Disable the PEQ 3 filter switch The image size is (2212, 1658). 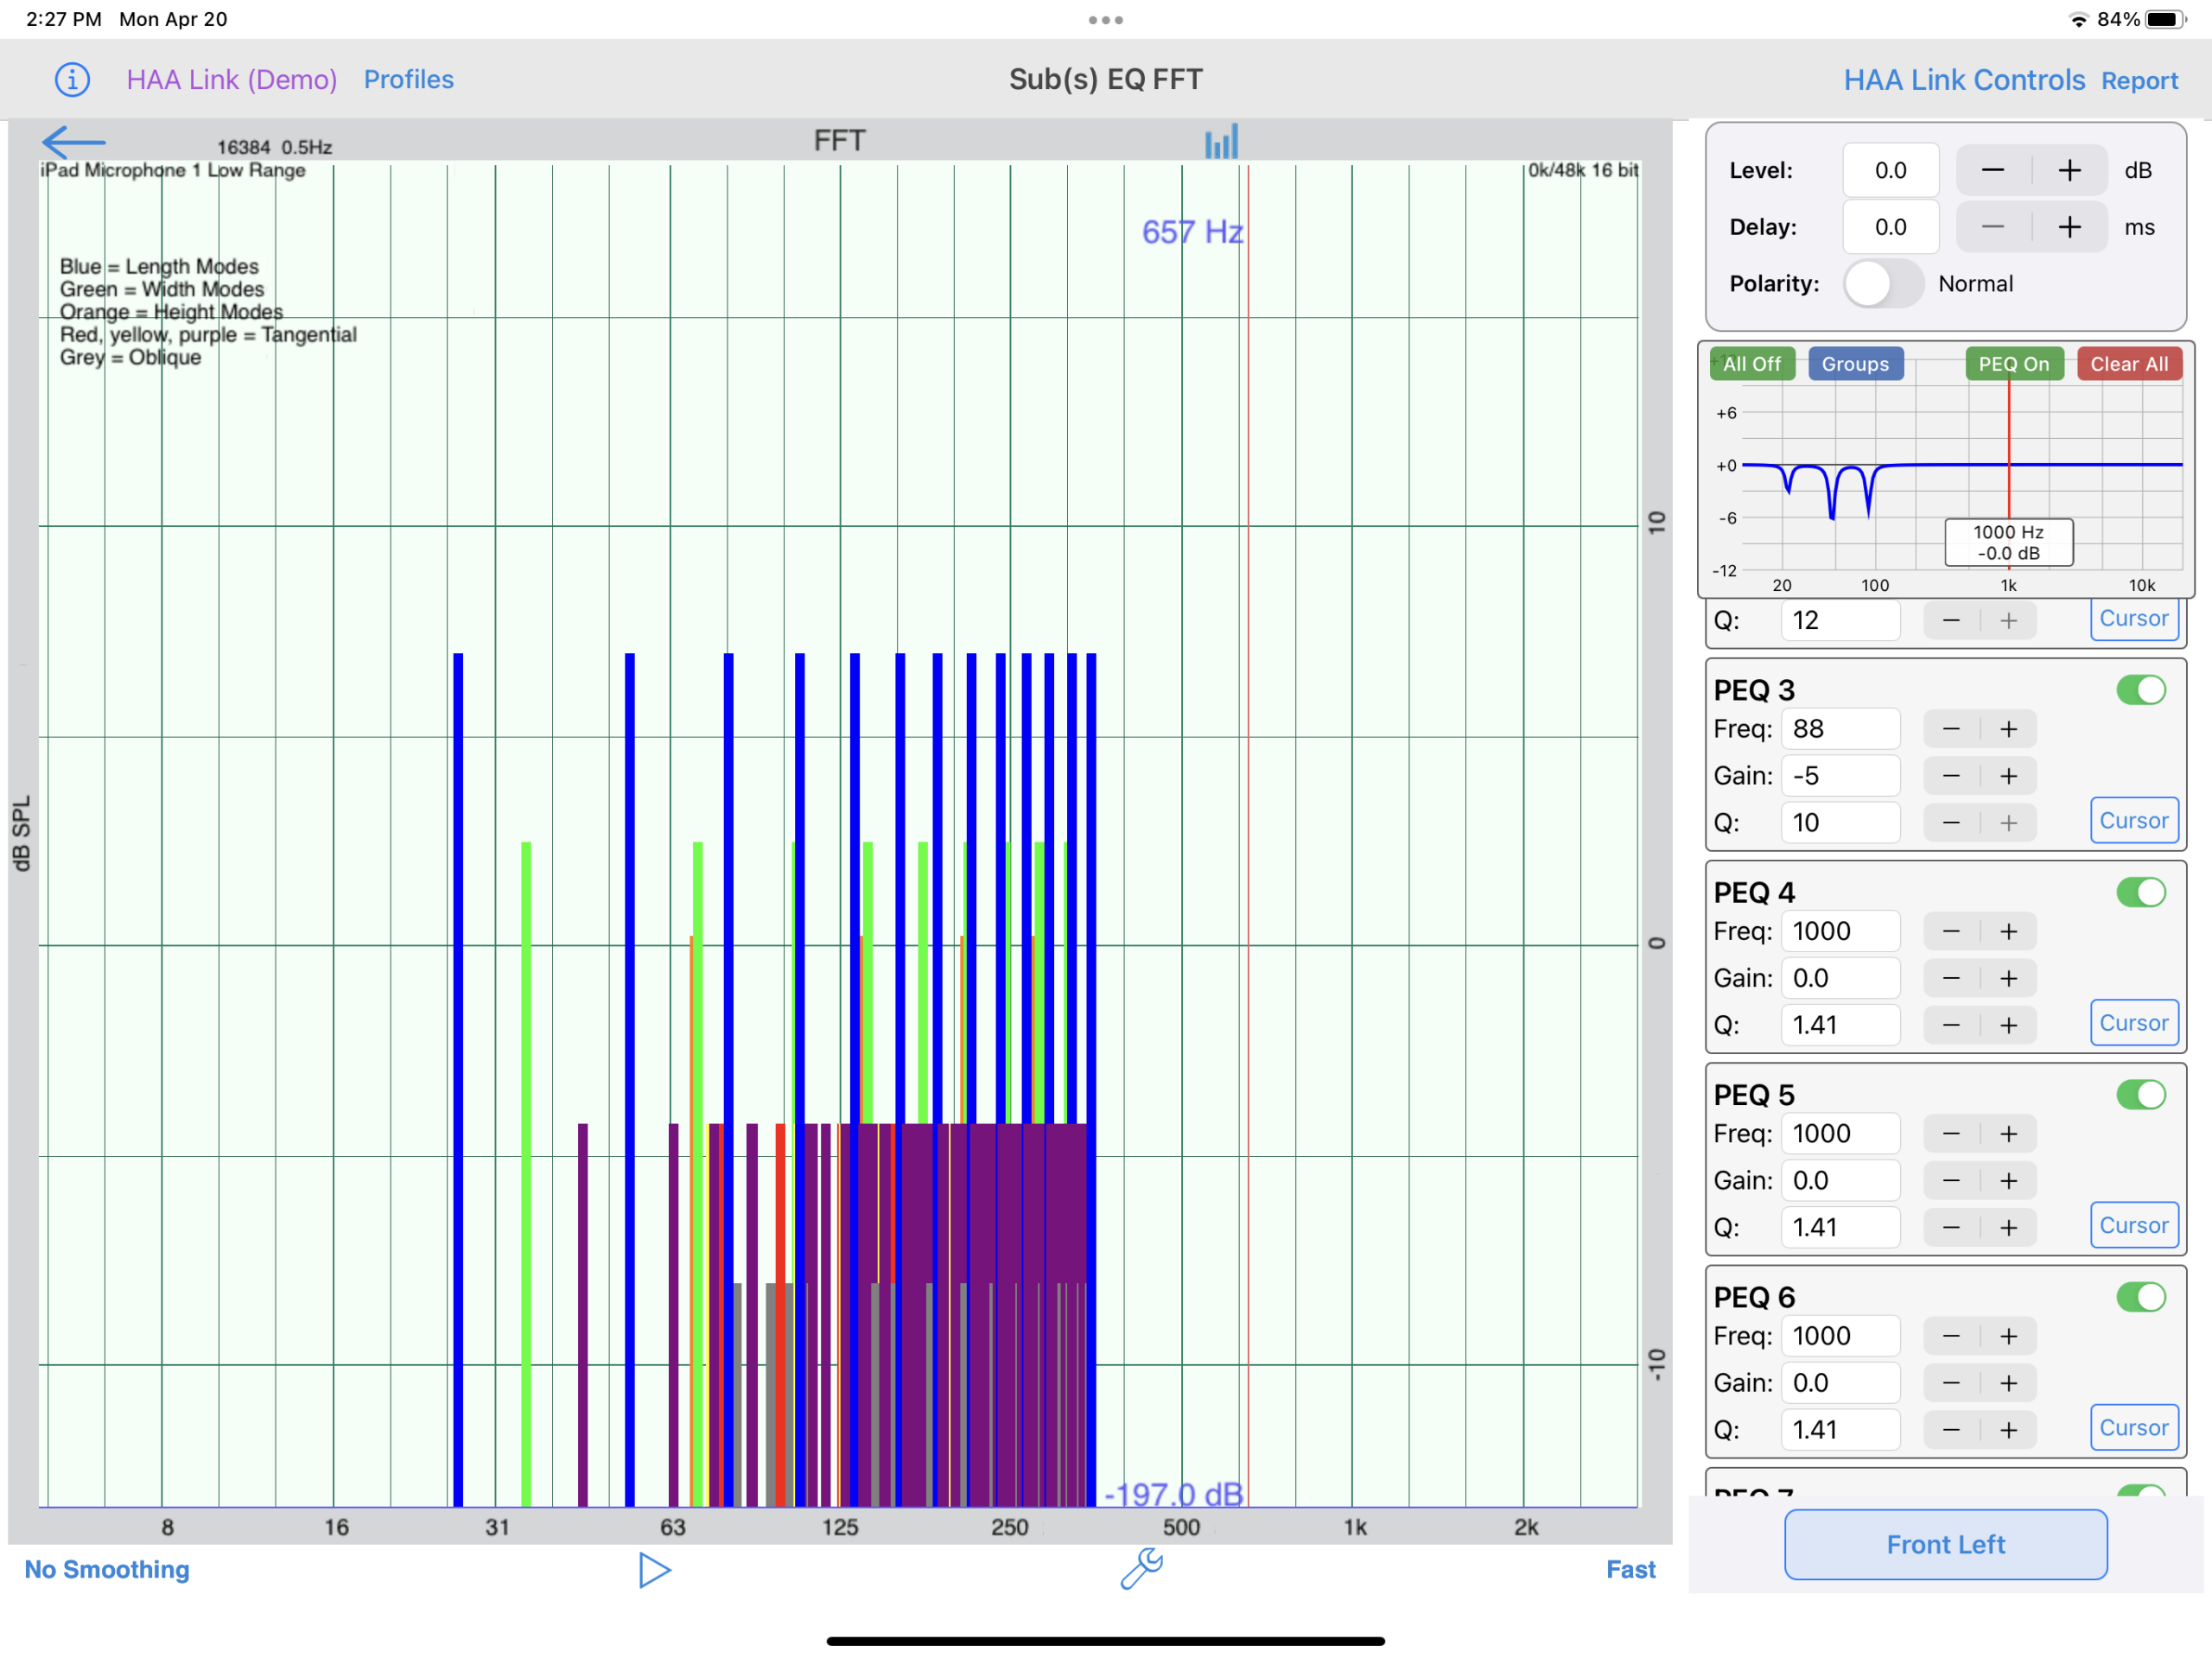tap(2140, 690)
